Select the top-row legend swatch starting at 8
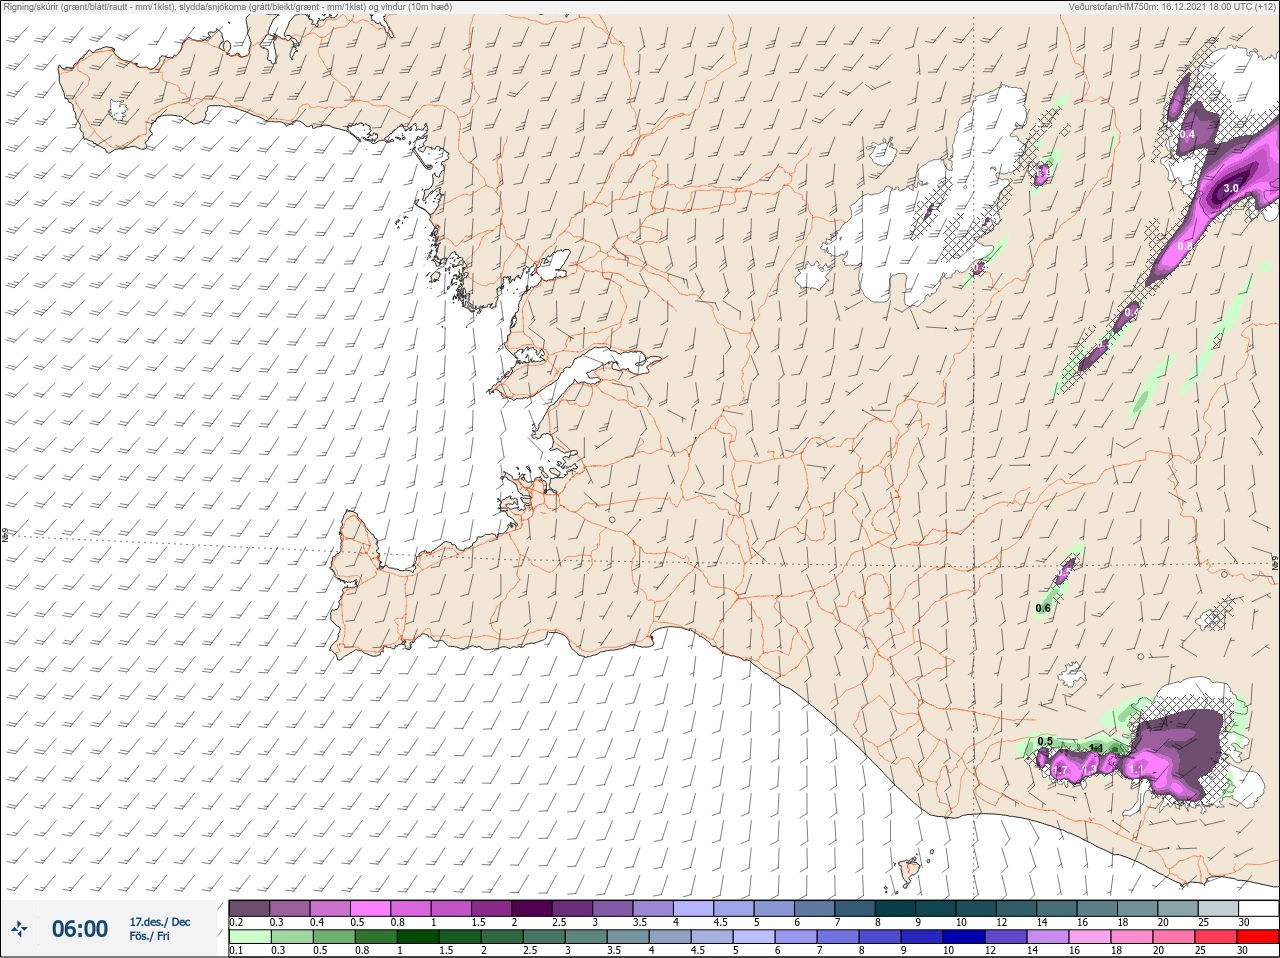Viewport: 1280px width, 958px height. point(895,908)
